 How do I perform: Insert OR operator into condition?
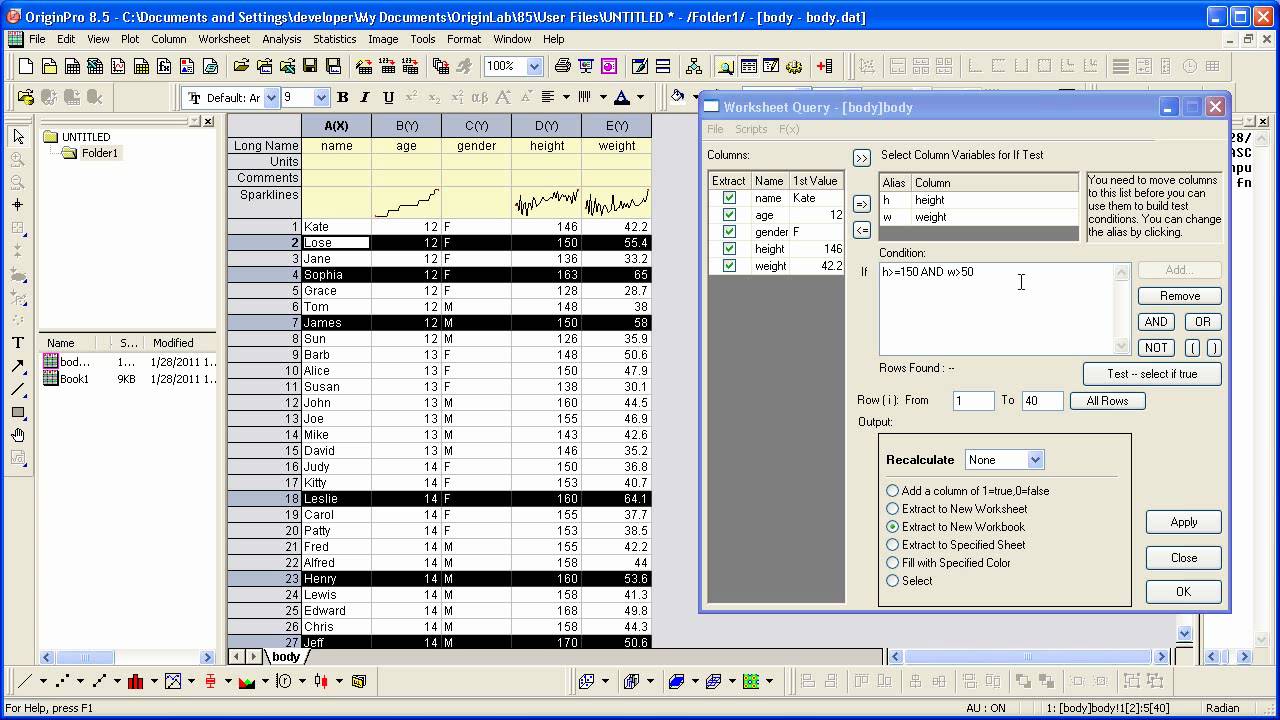[x=1203, y=322]
